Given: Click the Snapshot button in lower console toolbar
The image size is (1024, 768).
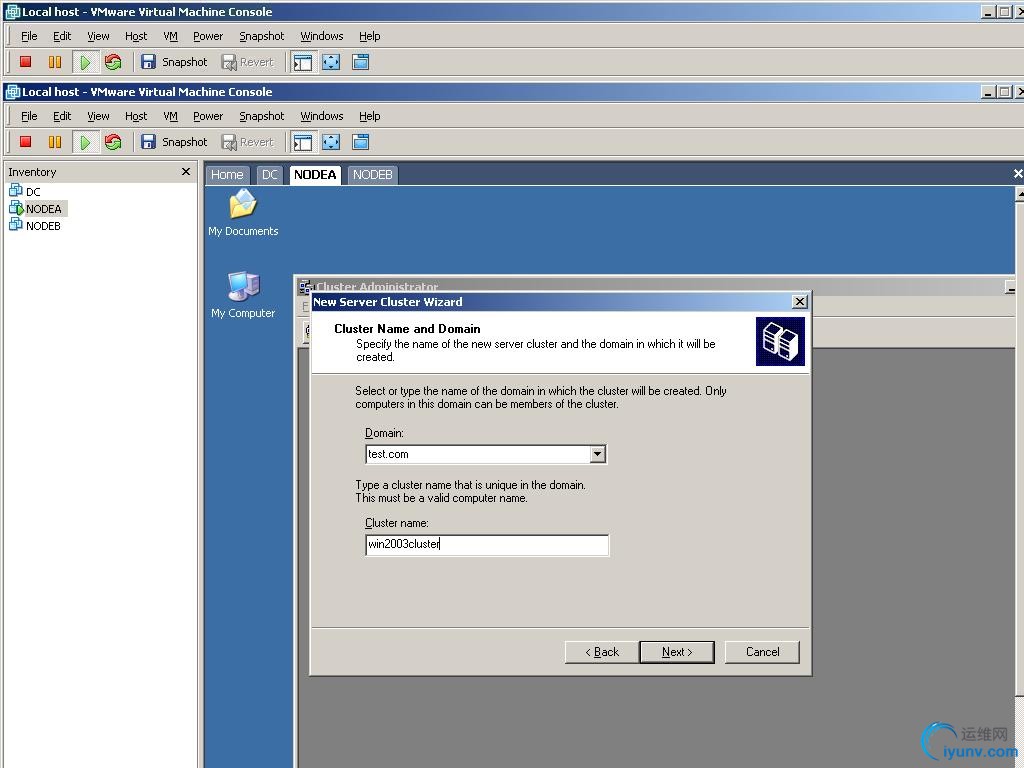Looking at the screenshot, I should click(174, 142).
